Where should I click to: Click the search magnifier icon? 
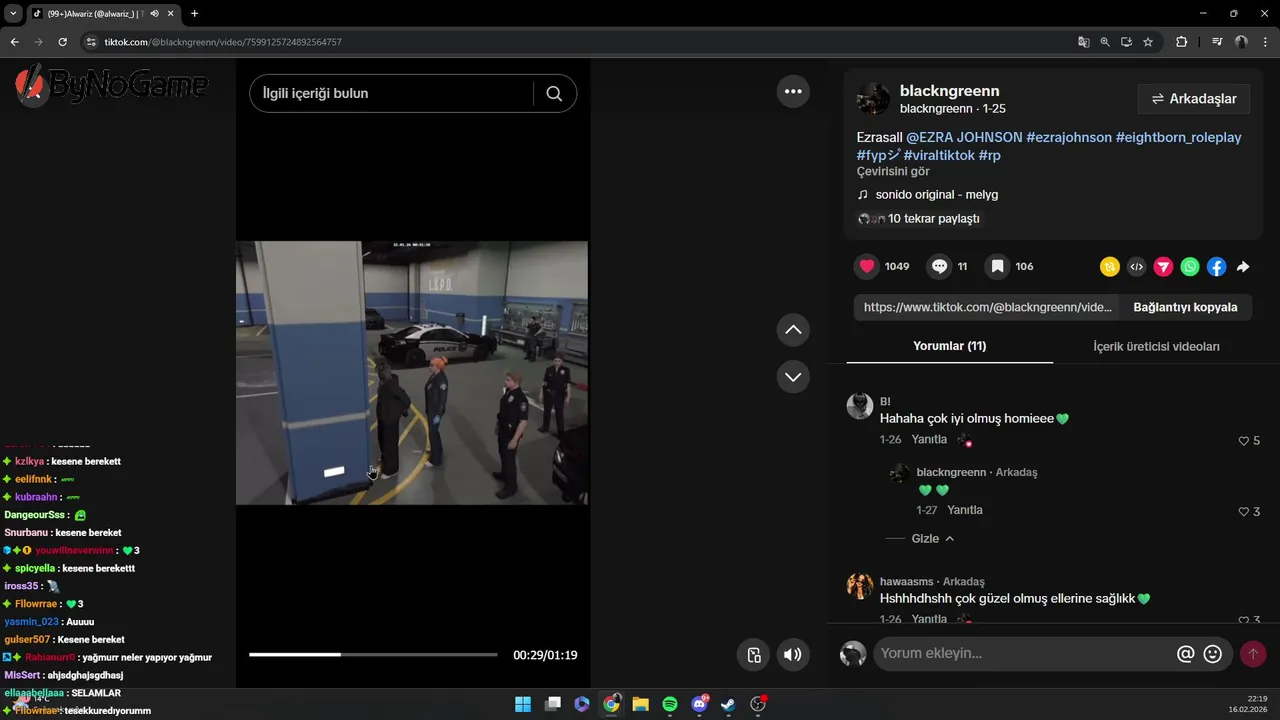click(554, 93)
